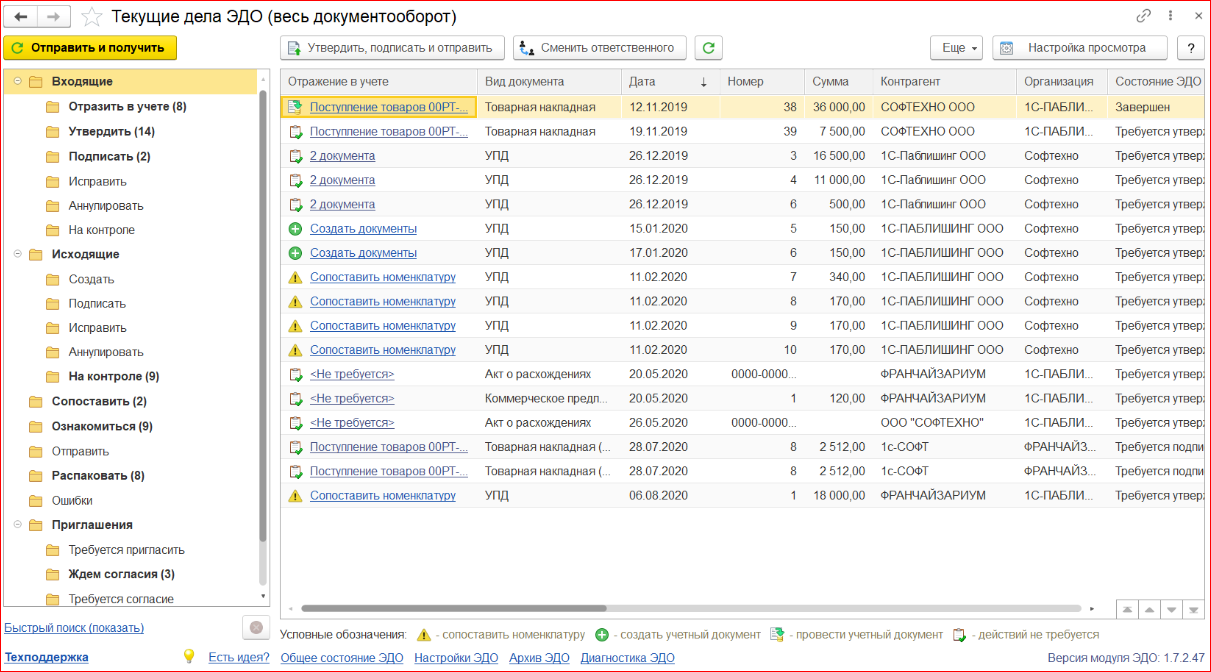
Task: Click the lightbulb idea icon
Action: pos(188,657)
